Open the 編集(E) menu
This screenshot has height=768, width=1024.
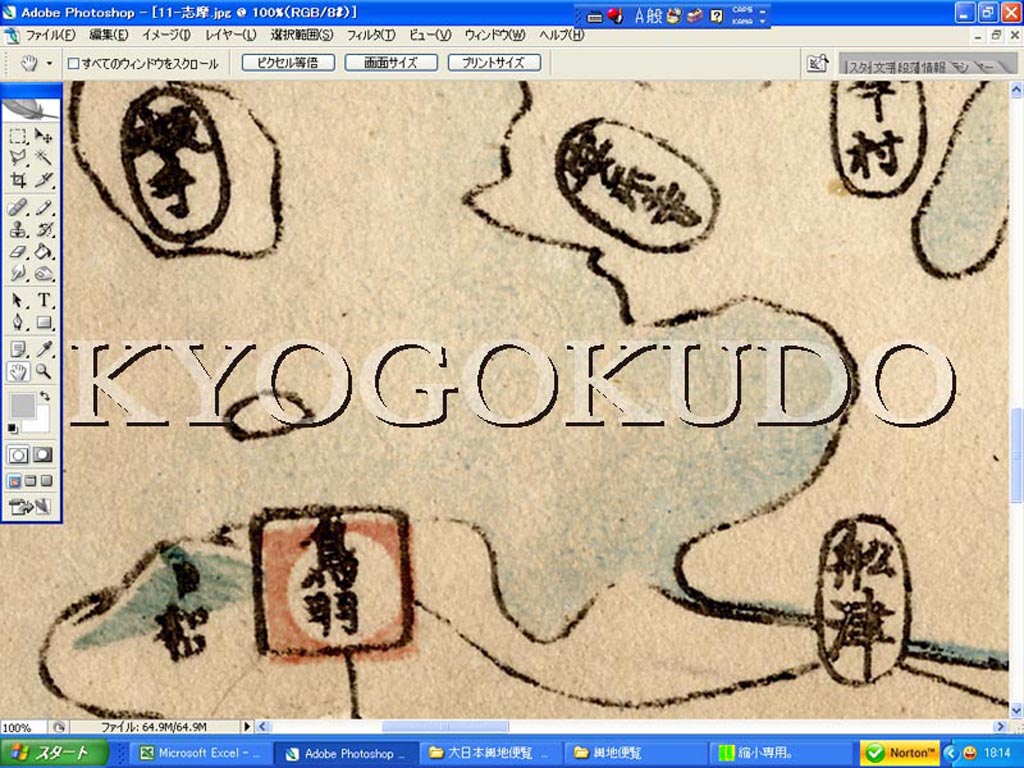tap(109, 35)
